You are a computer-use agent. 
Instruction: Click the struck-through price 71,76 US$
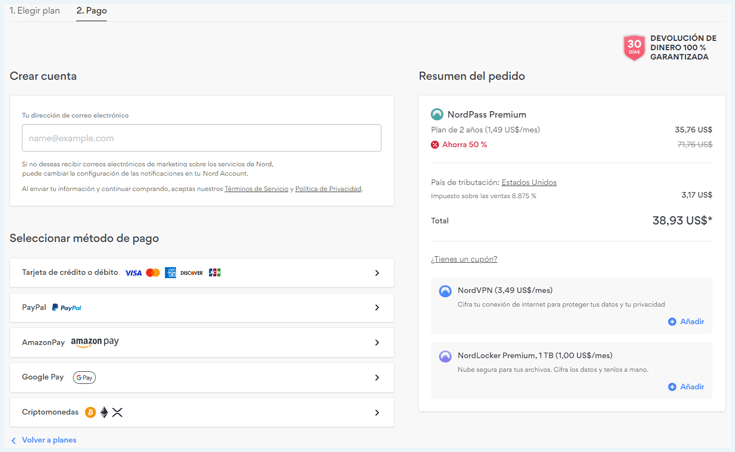pyautogui.click(x=695, y=144)
